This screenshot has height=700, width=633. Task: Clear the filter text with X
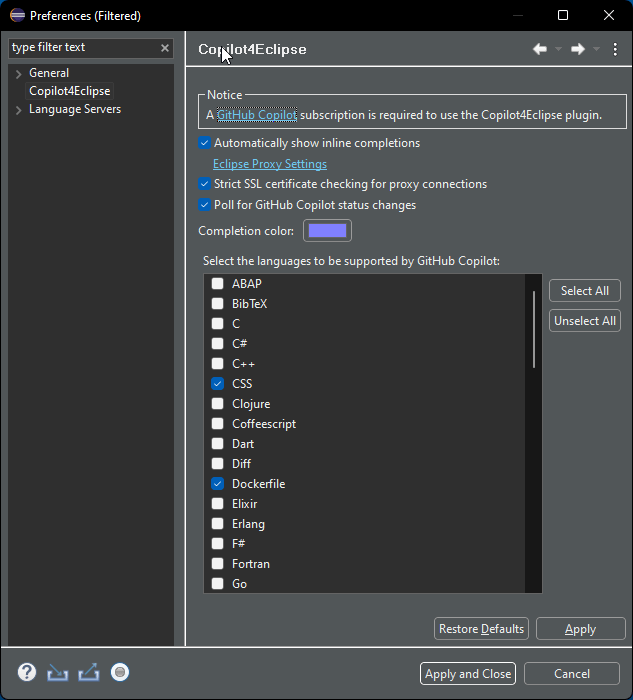165,48
